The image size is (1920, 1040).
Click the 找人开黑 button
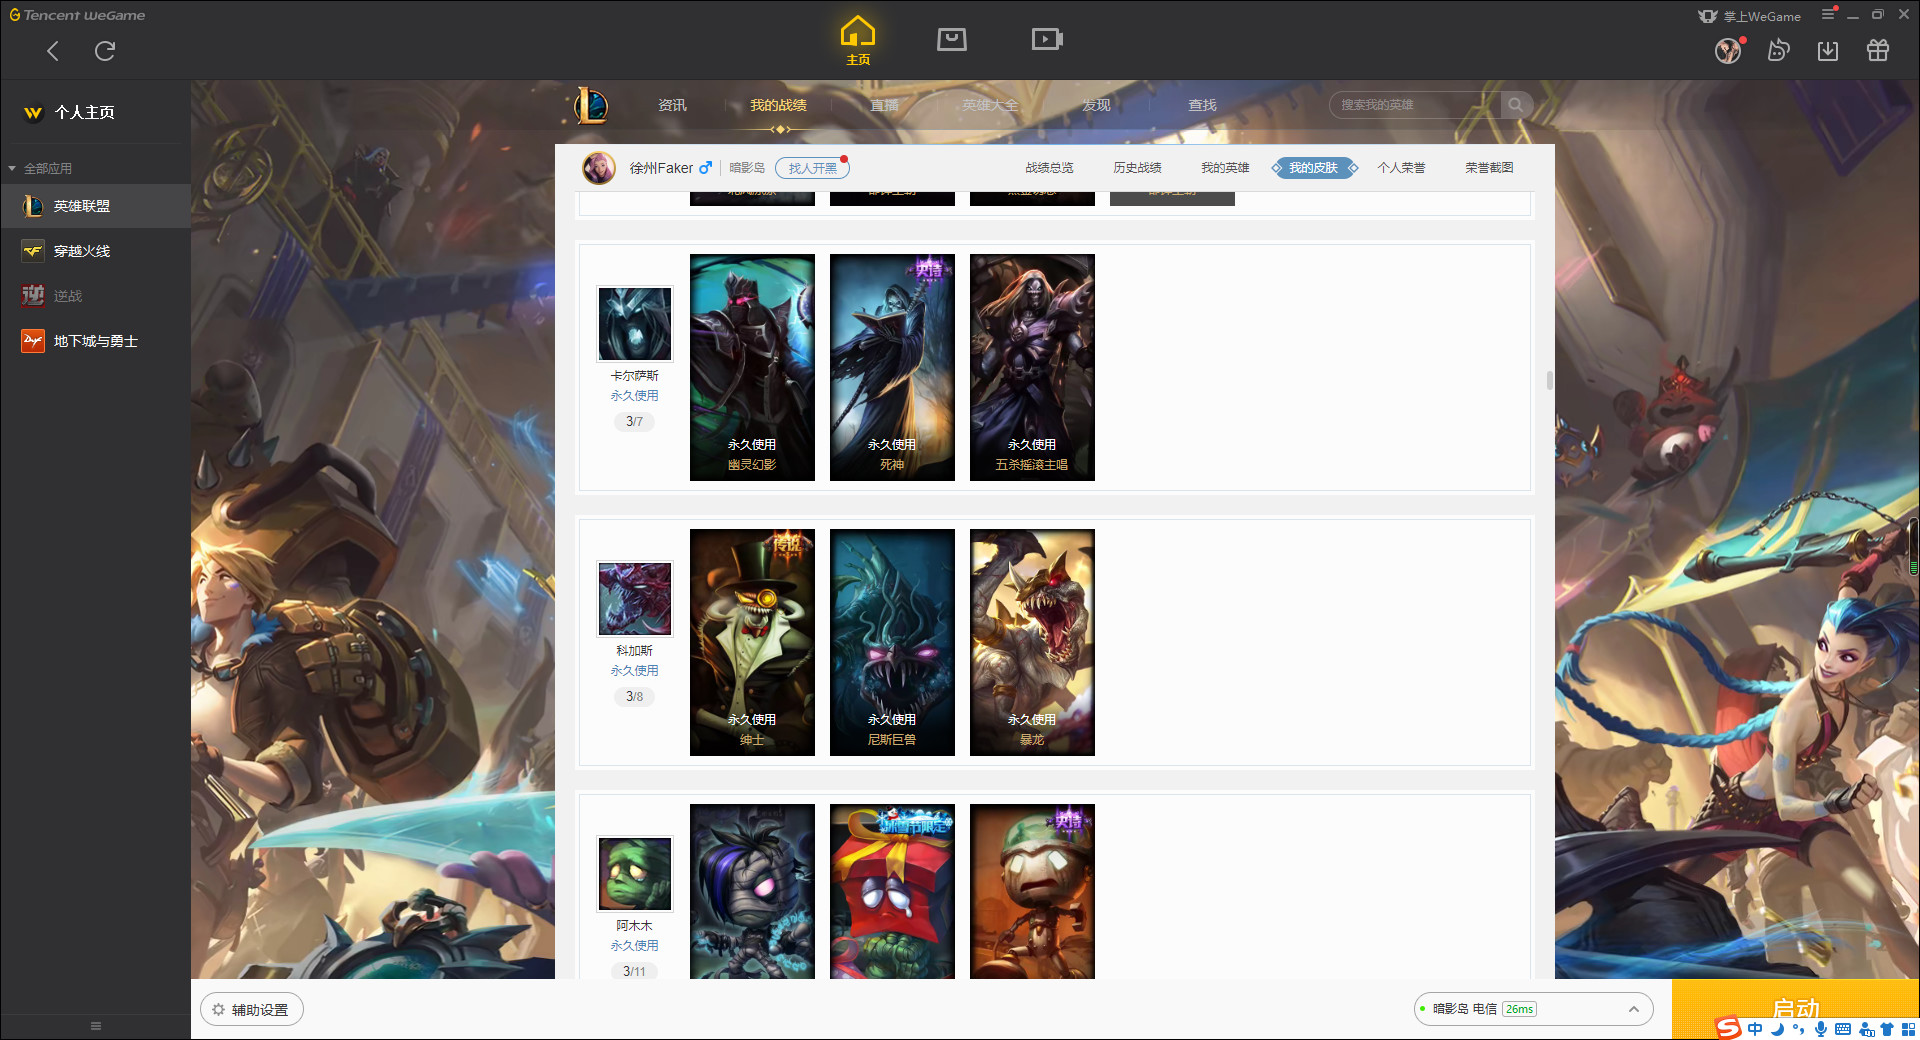[812, 168]
